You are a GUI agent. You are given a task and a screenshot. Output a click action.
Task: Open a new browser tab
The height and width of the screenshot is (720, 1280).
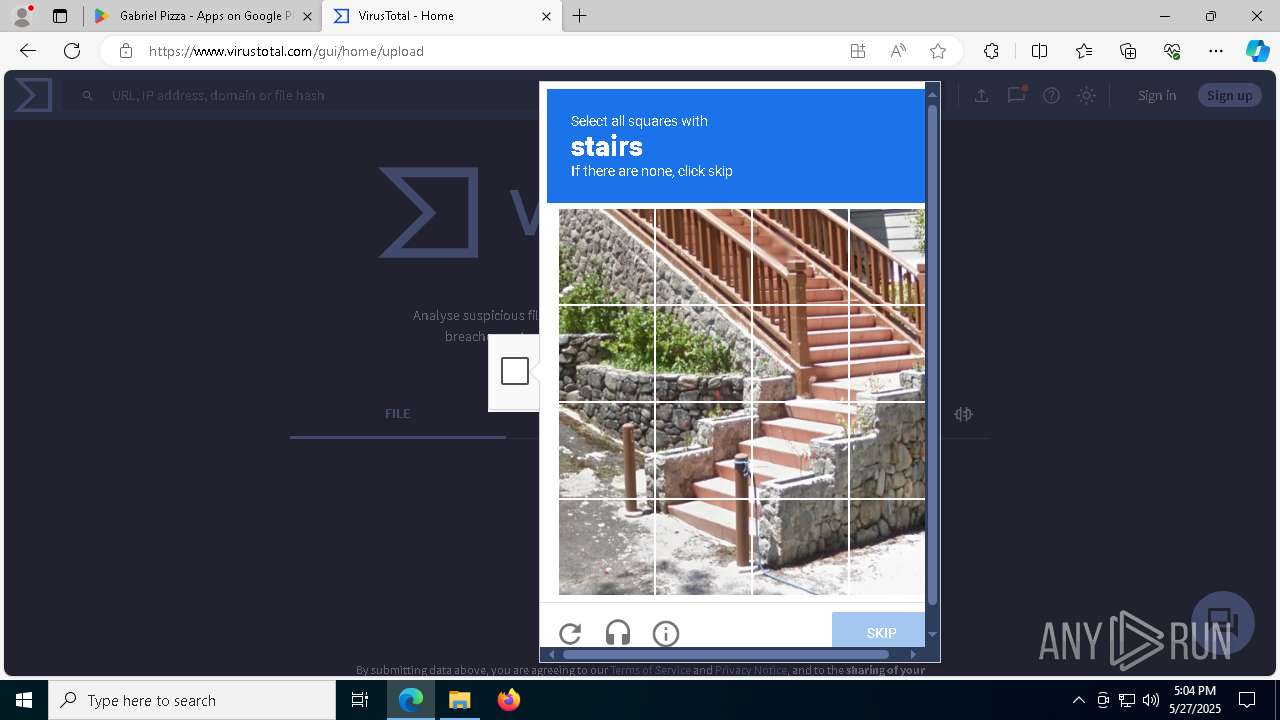click(x=579, y=16)
